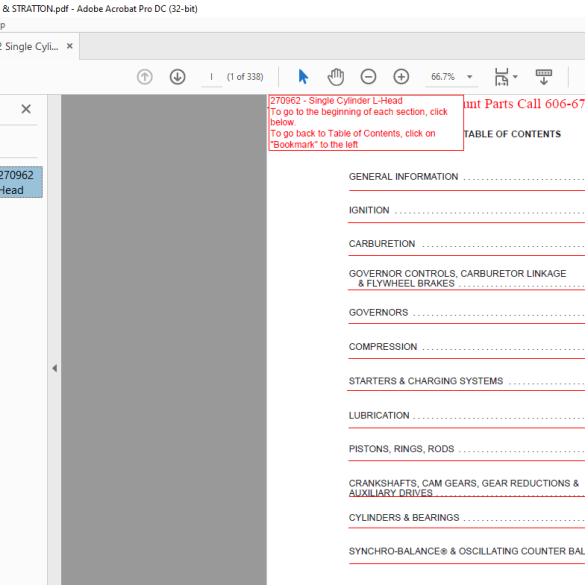Click the read mode keyboard-arrow toolbar icon
The width and height of the screenshot is (585, 585).
(x=544, y=77)
